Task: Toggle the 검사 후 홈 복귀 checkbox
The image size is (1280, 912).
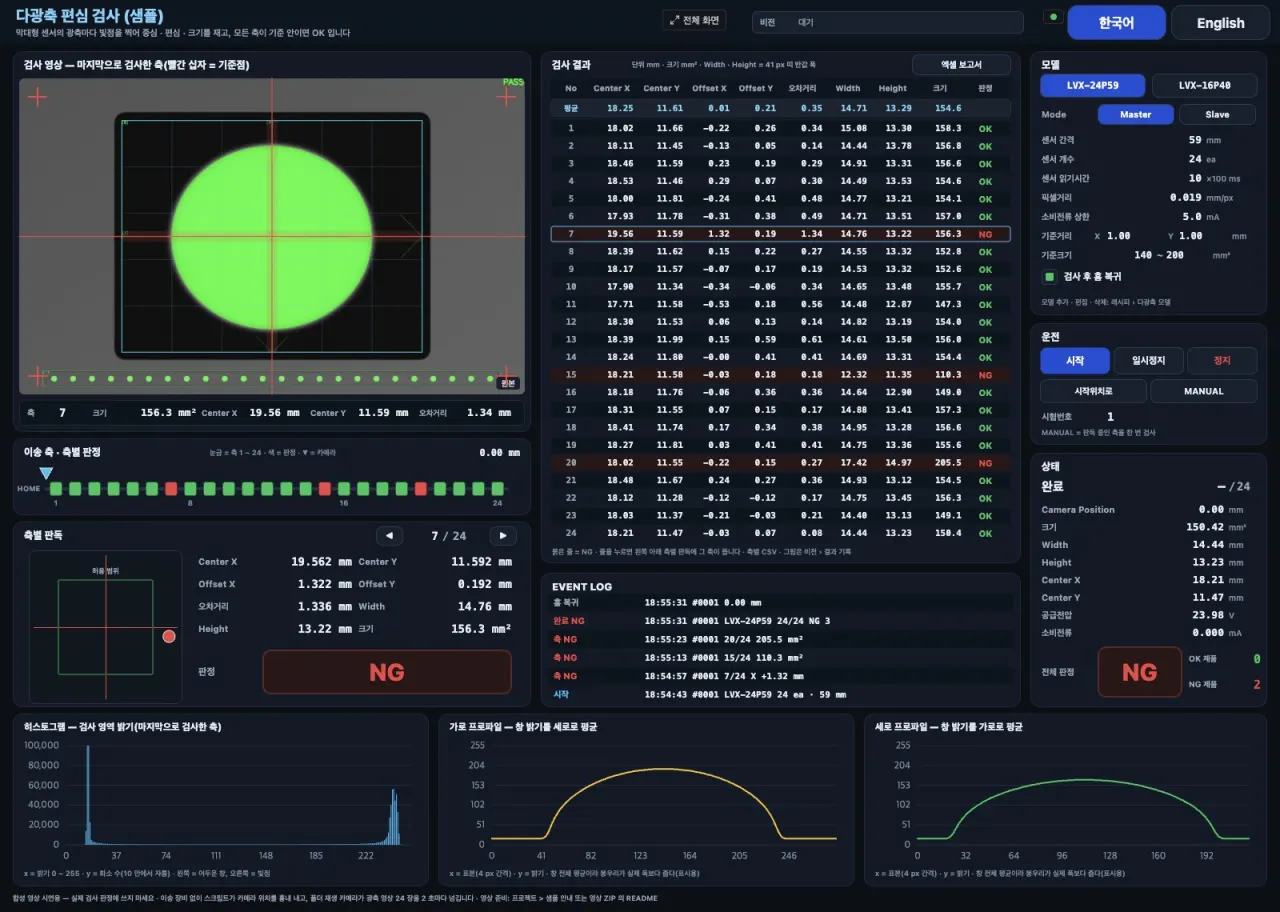Action: pyautogui.click(x=1050, y=276)
